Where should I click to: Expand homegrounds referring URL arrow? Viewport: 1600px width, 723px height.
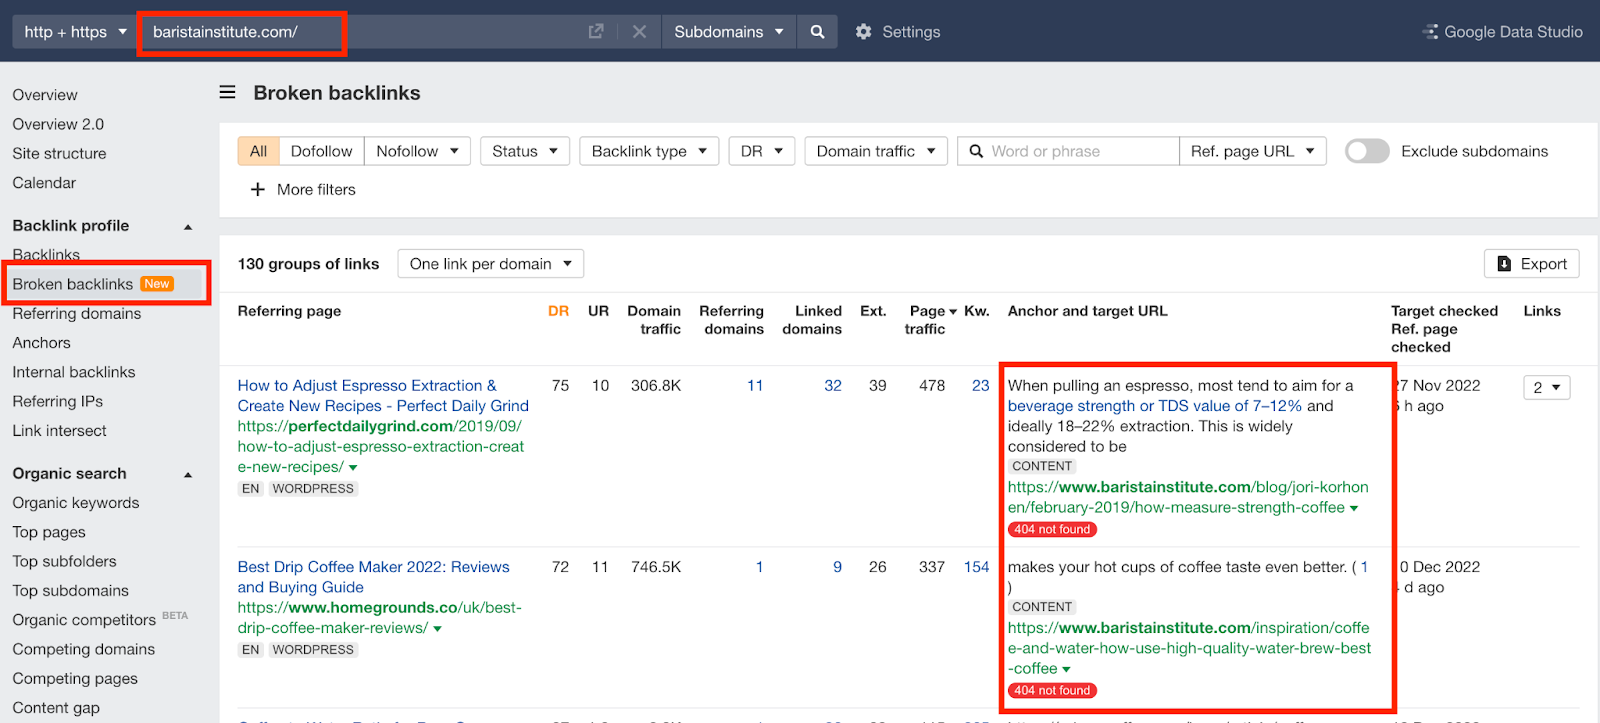[x=437, y=629]
